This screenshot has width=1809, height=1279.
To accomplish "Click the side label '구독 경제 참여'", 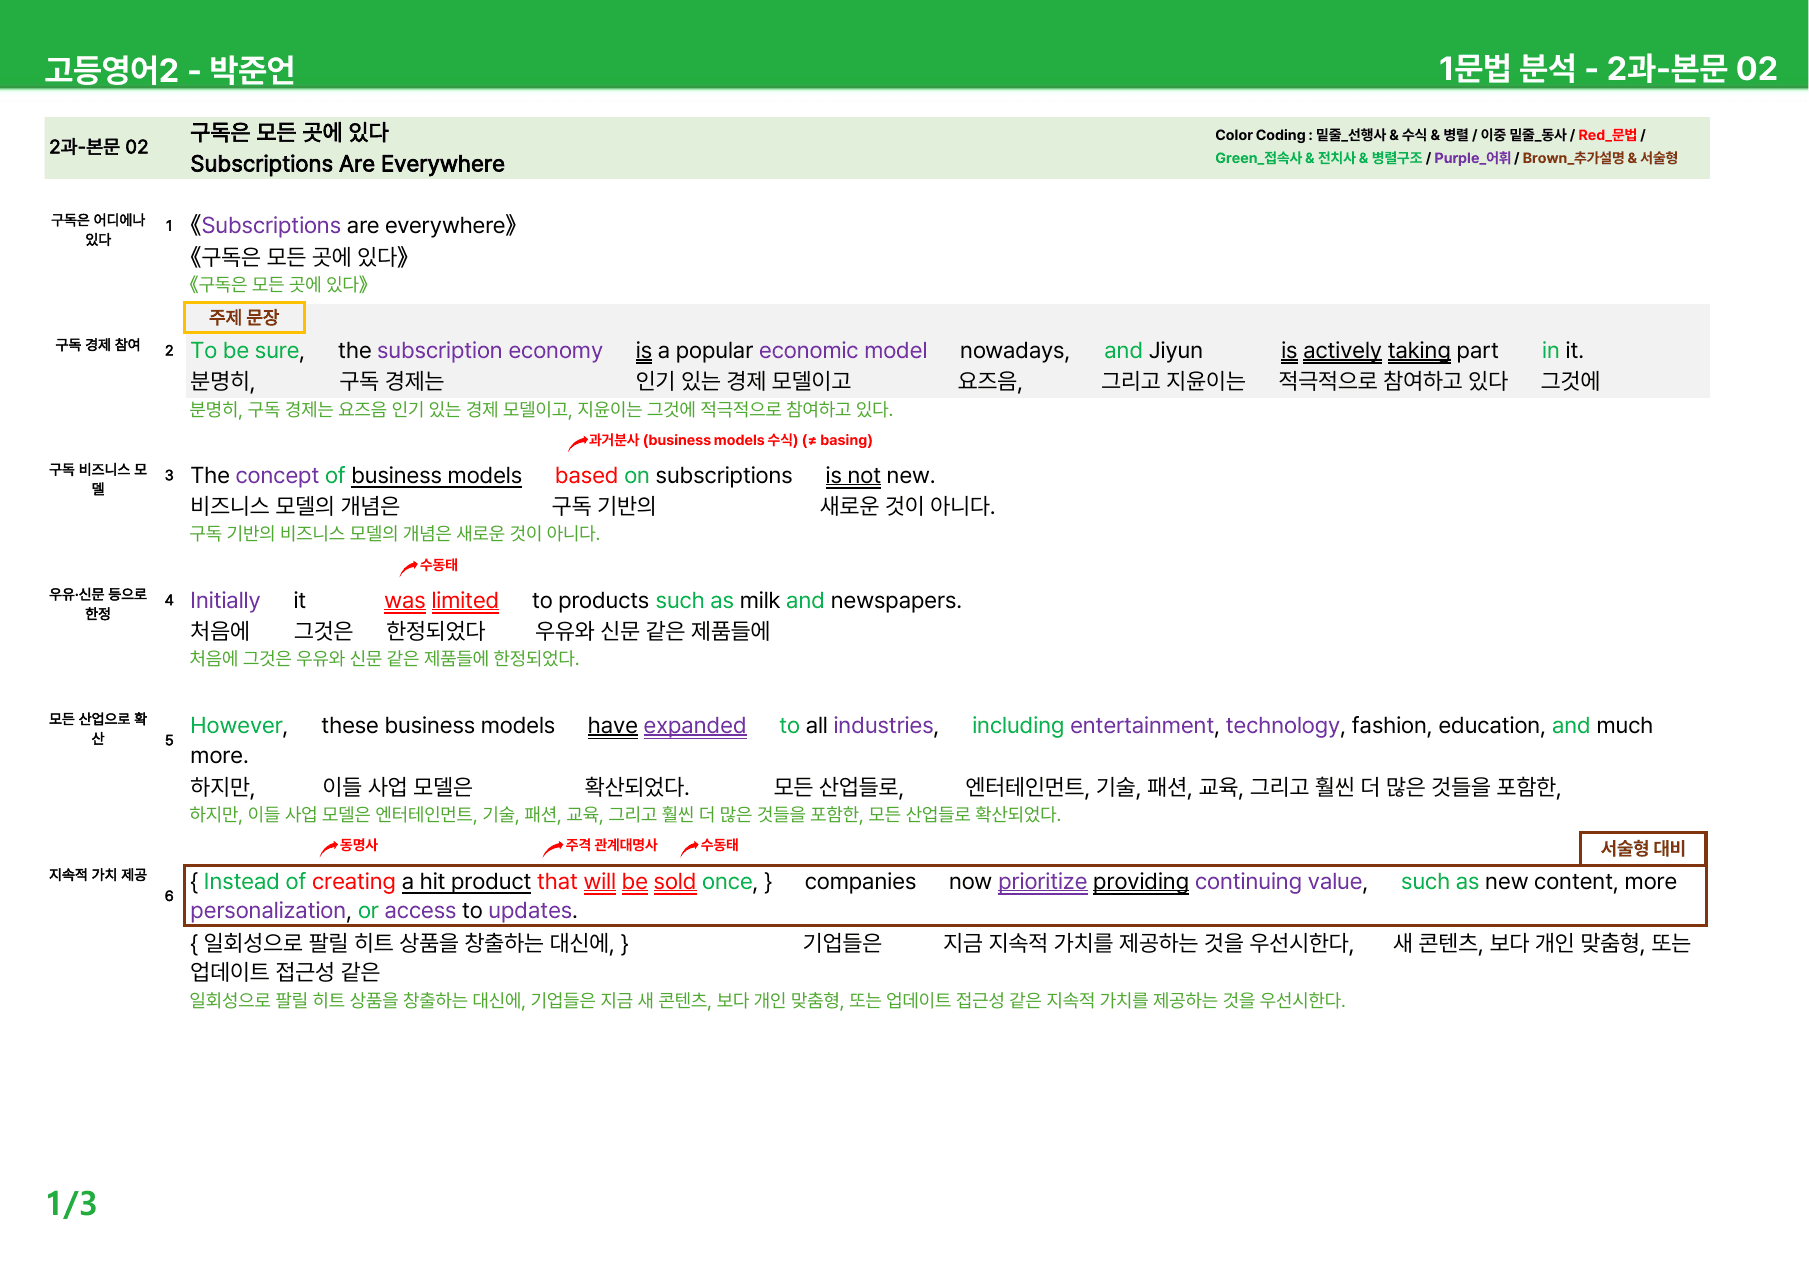I will [x=98, y=345].
